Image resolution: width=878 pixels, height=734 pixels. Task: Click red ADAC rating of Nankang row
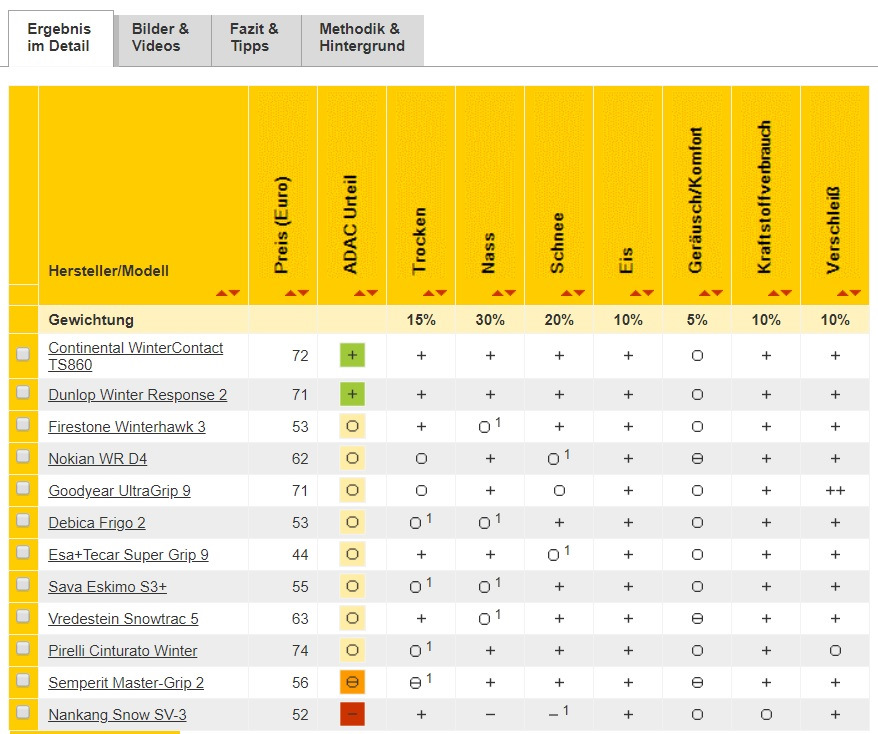[x=352, y=714]
